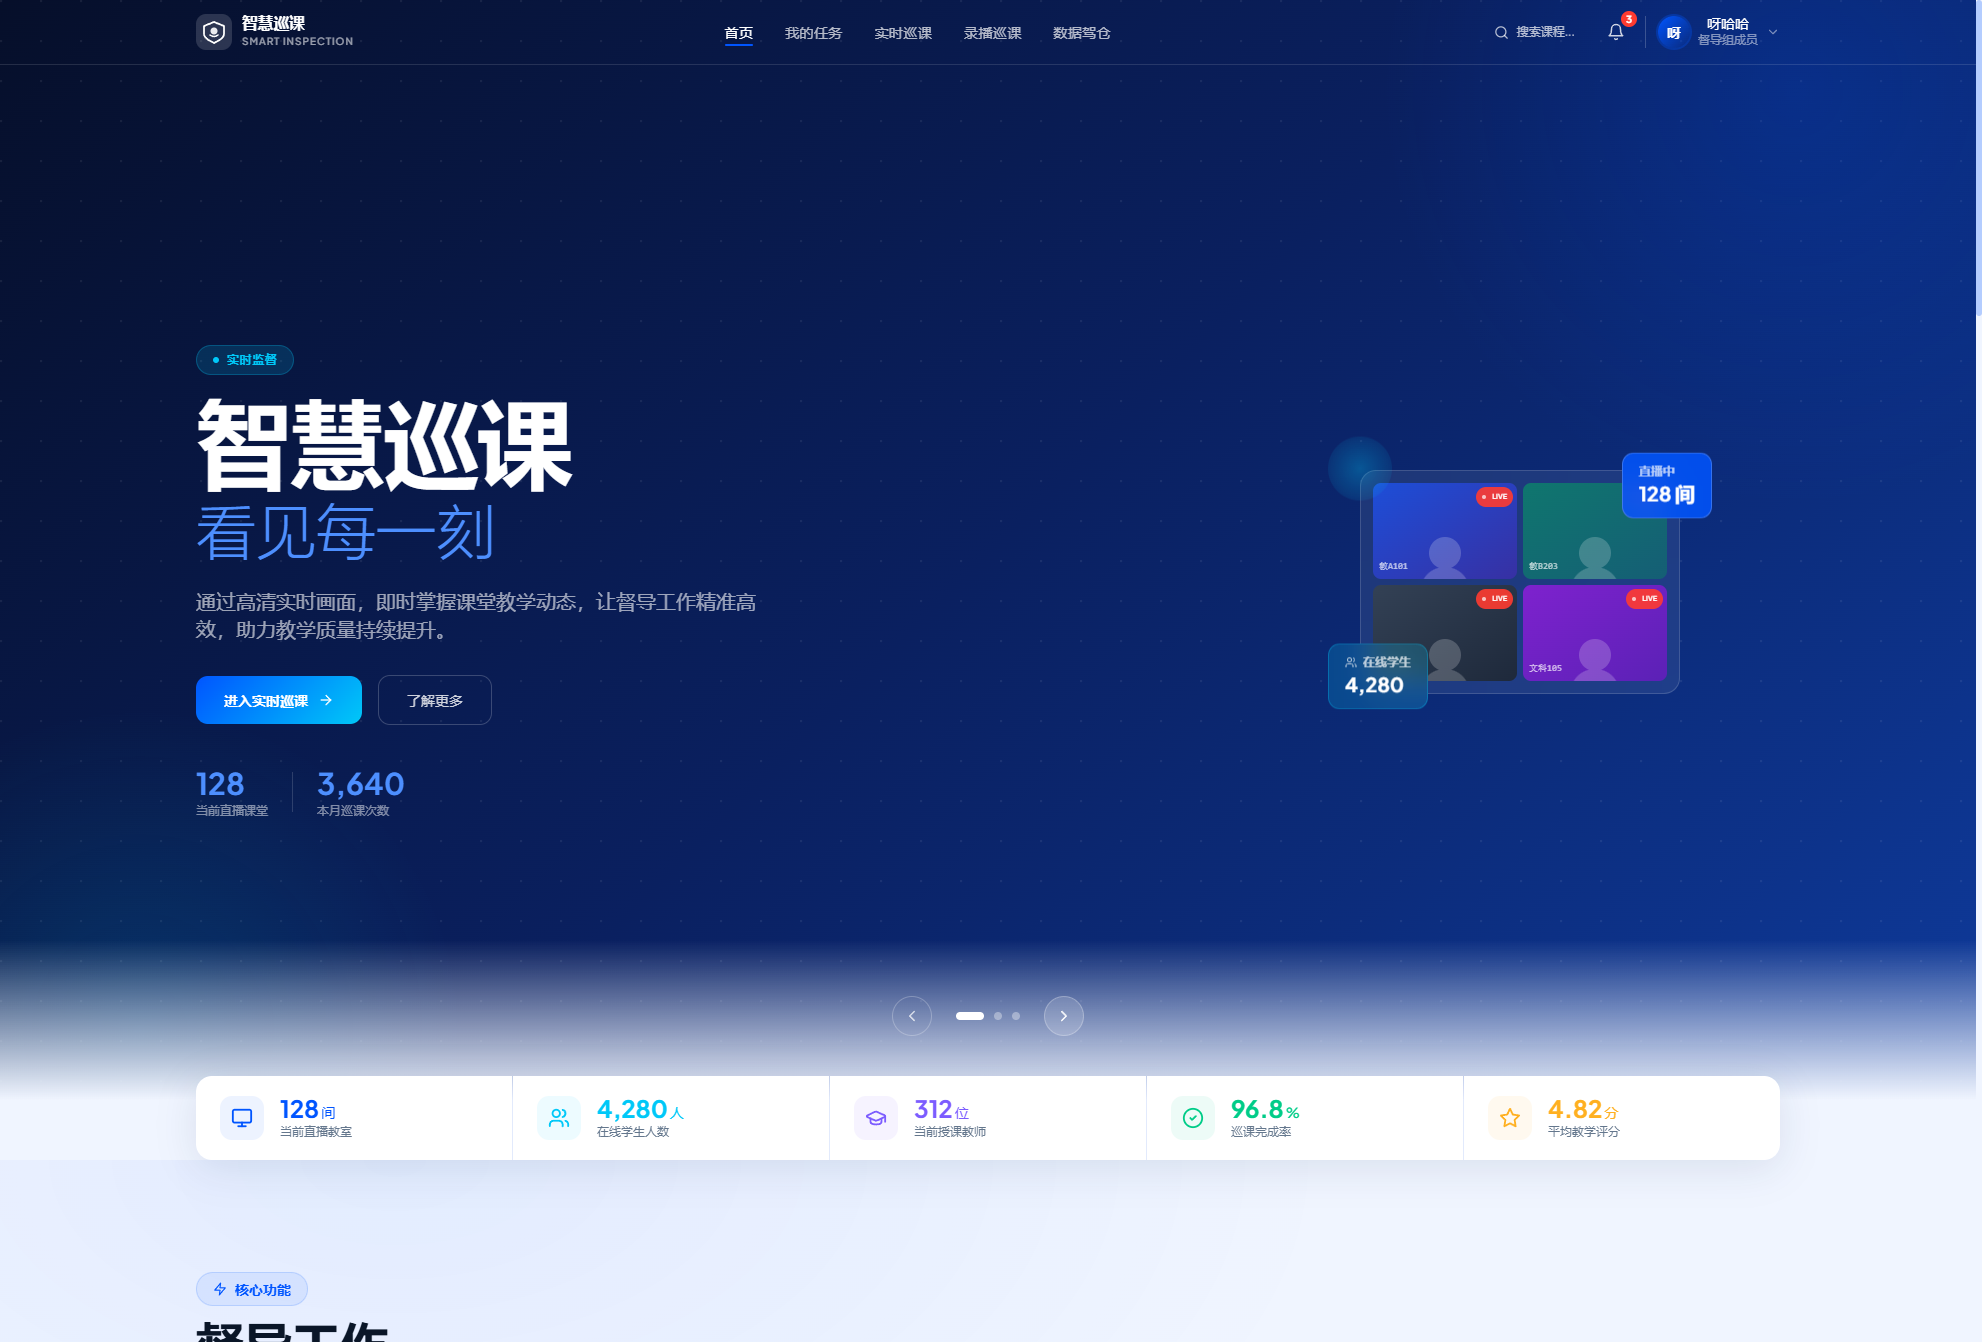Image resolution: width=1982 pixels, height=1342 pixels.
Task: Click the 教A101 live classroom thumbnail
Action: [1443, 531]
